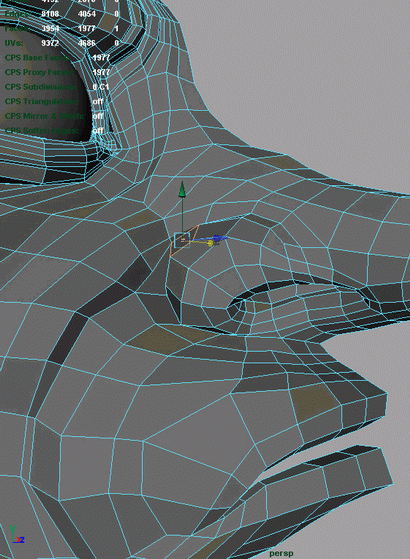Select the cyan square manipulator center

(x=182, y=240)
